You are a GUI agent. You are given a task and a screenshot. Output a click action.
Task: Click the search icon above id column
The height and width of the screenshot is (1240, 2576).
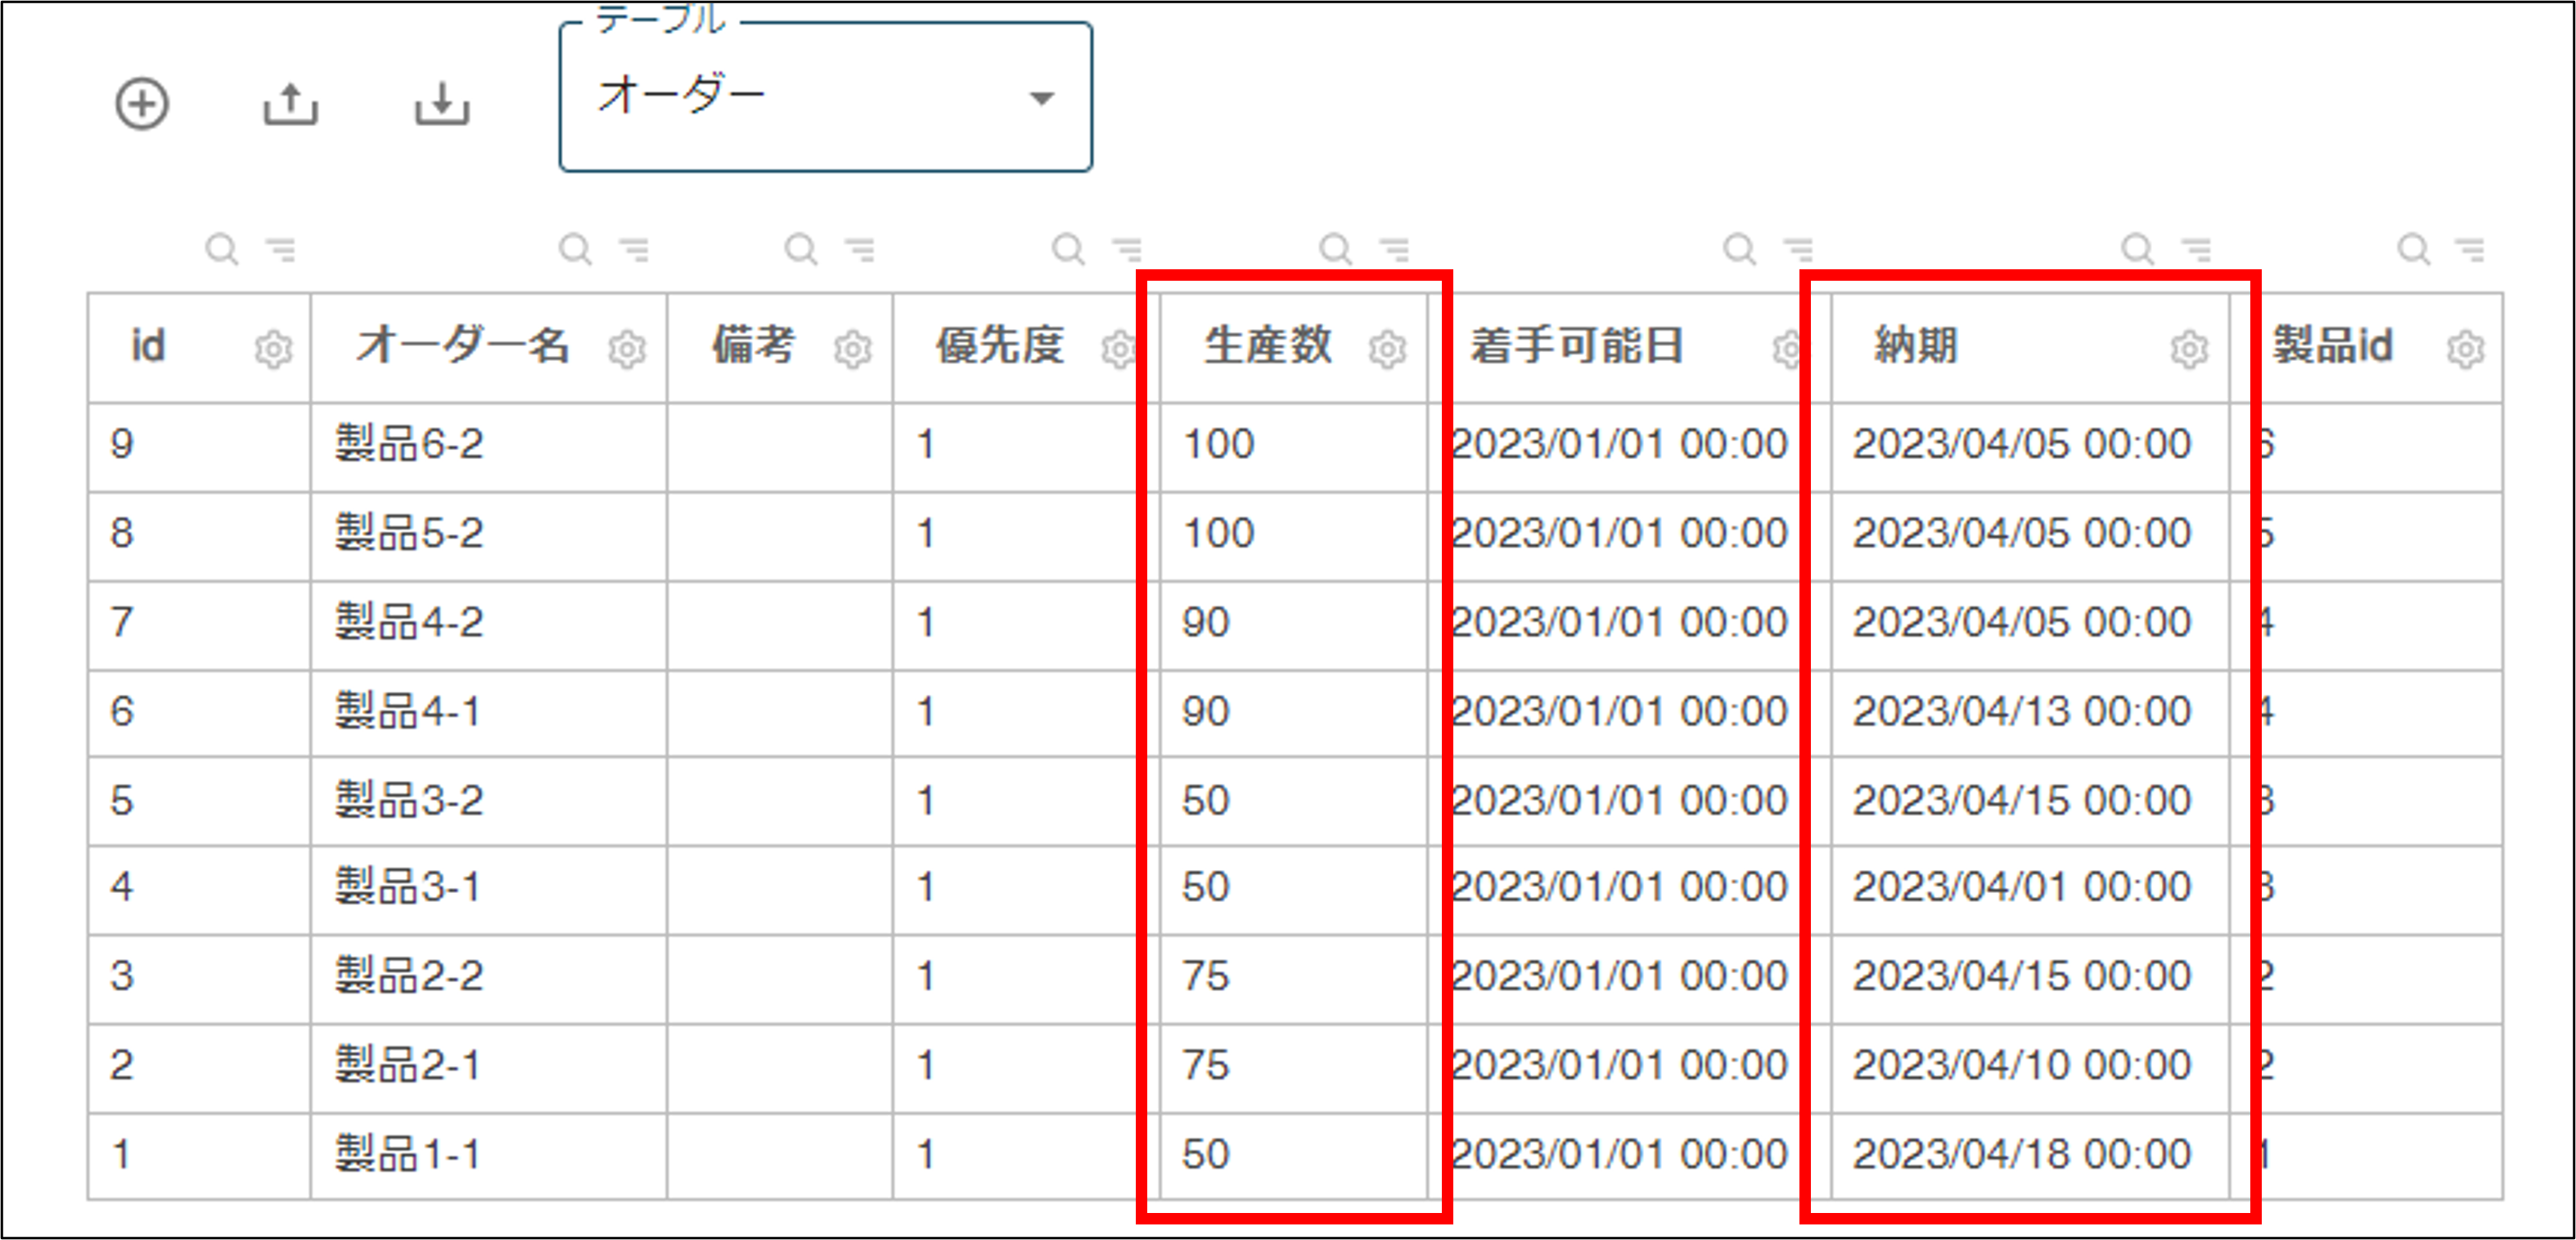221,249
